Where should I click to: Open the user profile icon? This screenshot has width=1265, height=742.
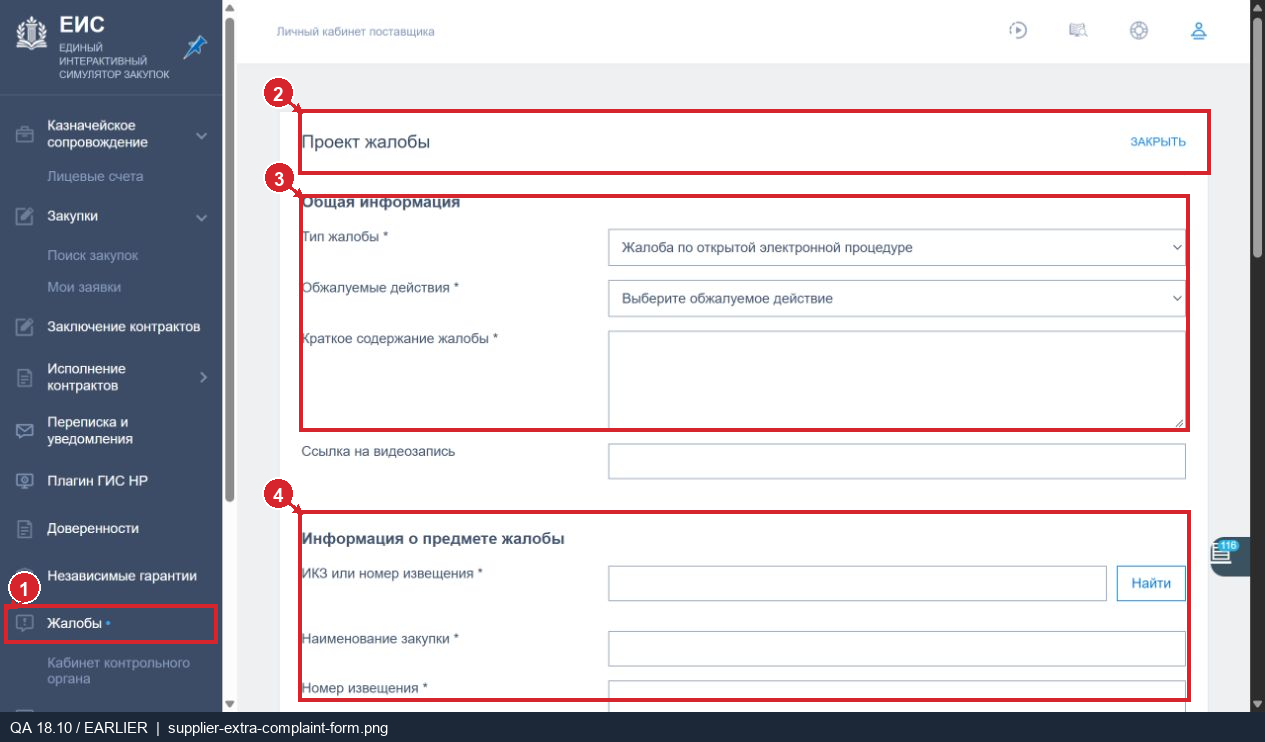click(x=1198, y=30)
